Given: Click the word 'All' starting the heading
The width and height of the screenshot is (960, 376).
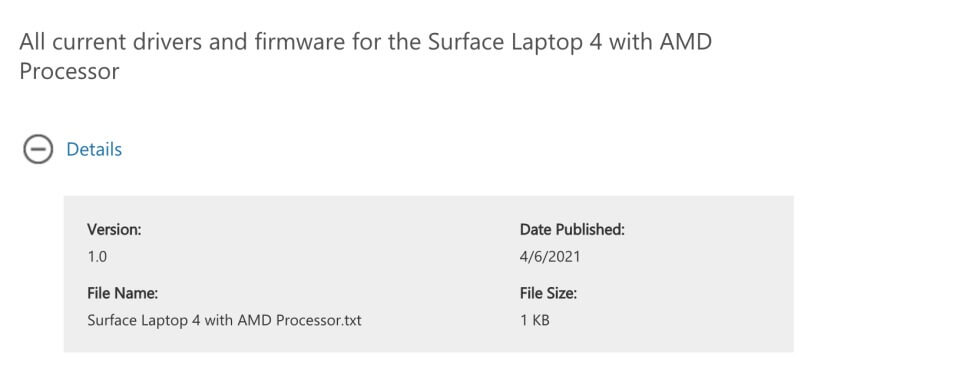Looking at the screenshot, I should pyautogui.click(x=32, y=42).
